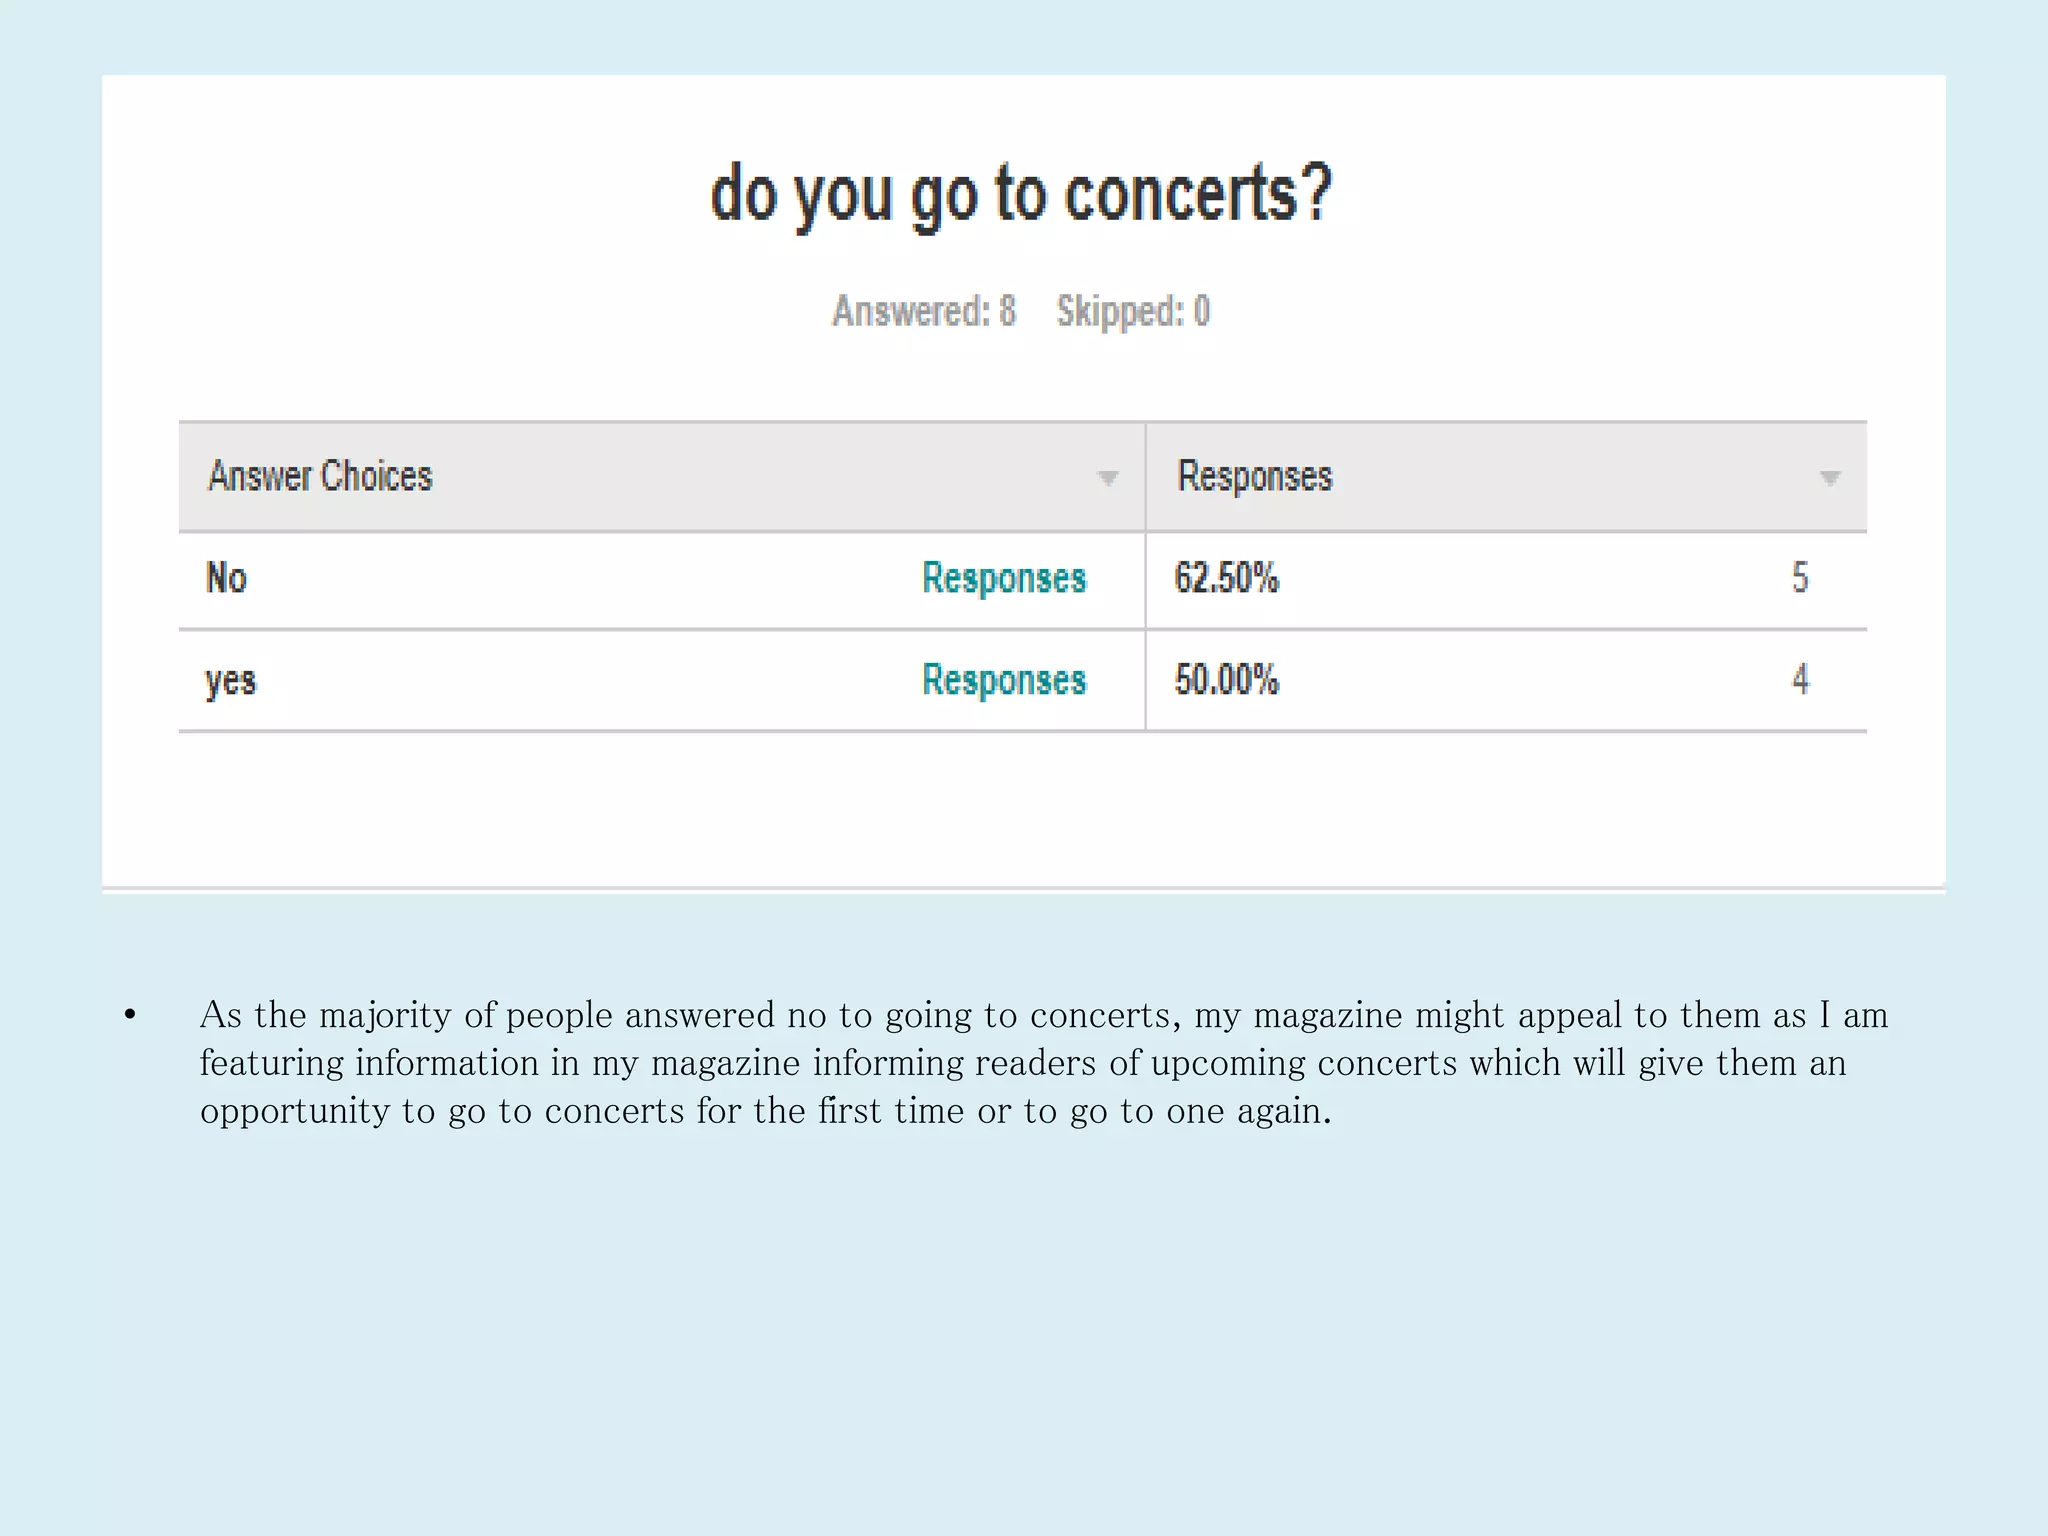The width and height of the screenshot is (2048, 1536).
Task: Click the text line starting "featuring information"
Action: 1022,1063
